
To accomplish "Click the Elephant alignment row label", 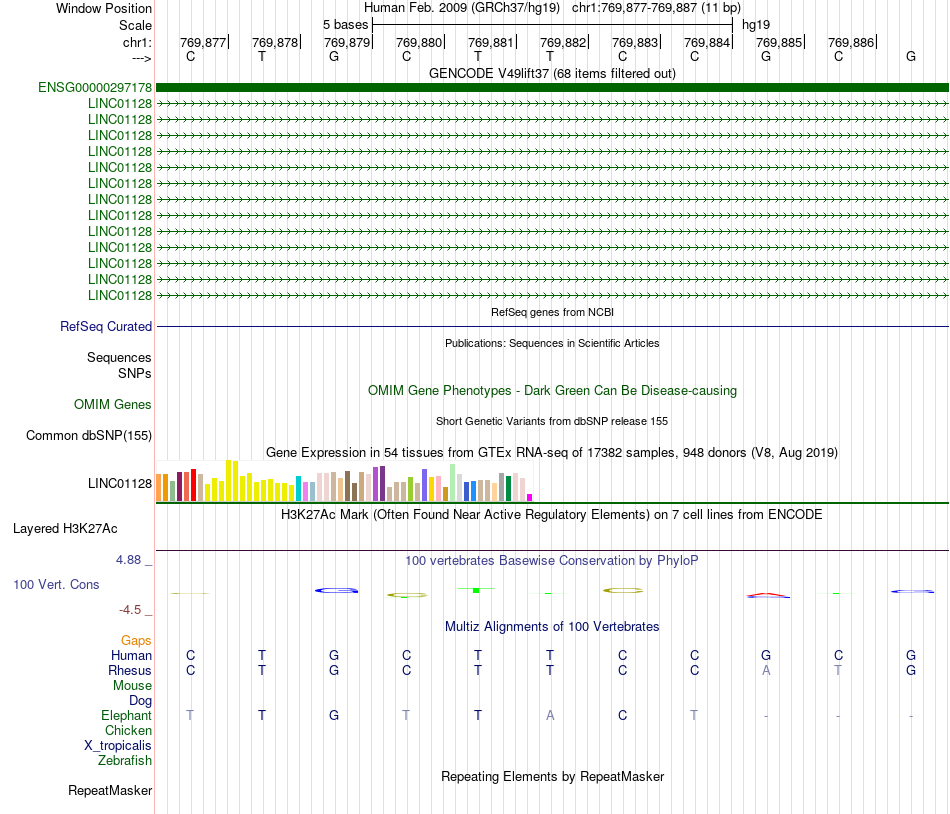I will (x=126, y=715).
